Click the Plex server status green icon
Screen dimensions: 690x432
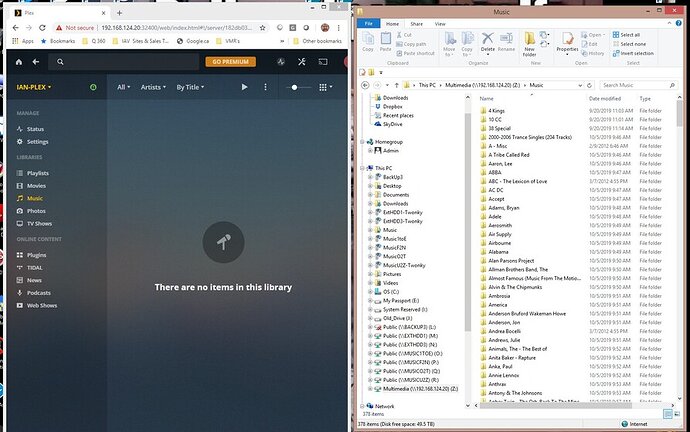click(x=93, y=87)
